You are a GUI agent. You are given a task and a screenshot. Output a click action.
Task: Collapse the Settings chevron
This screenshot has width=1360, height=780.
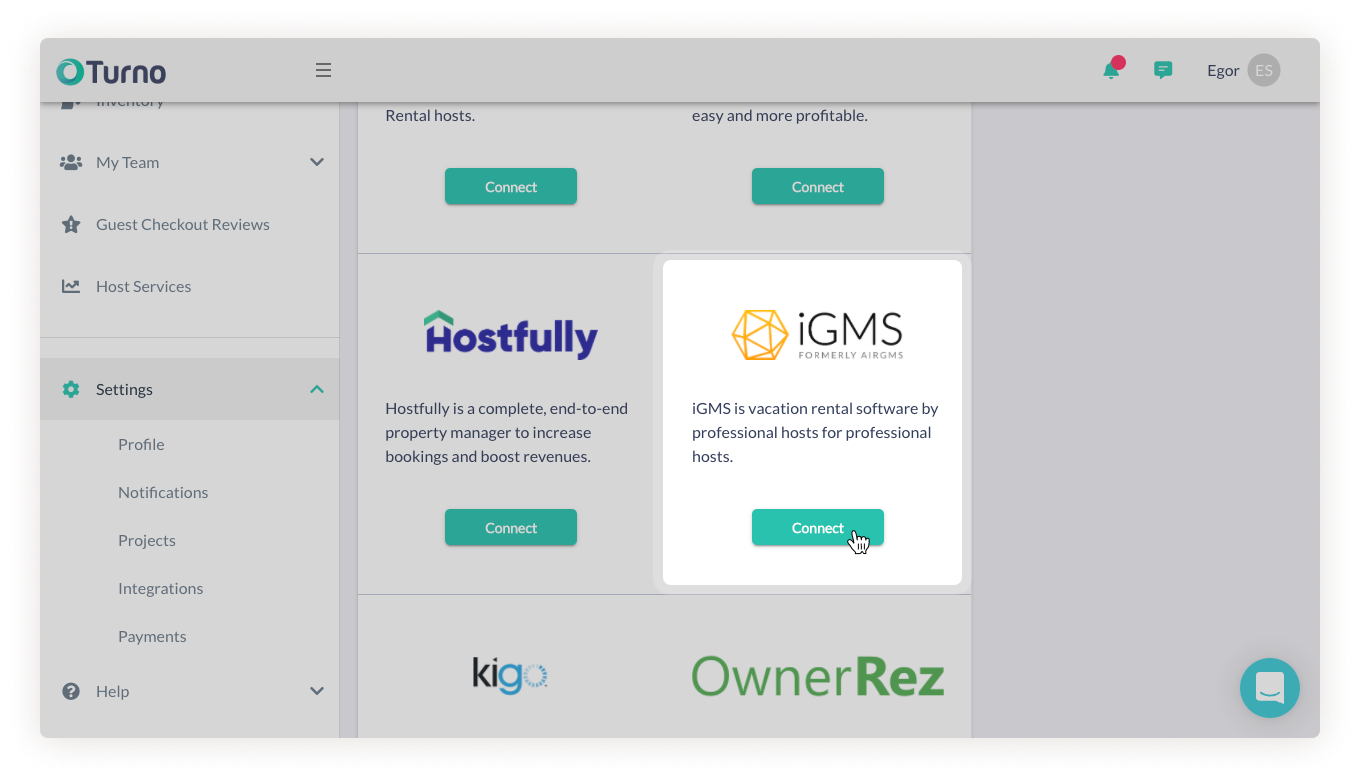[317, 389]
